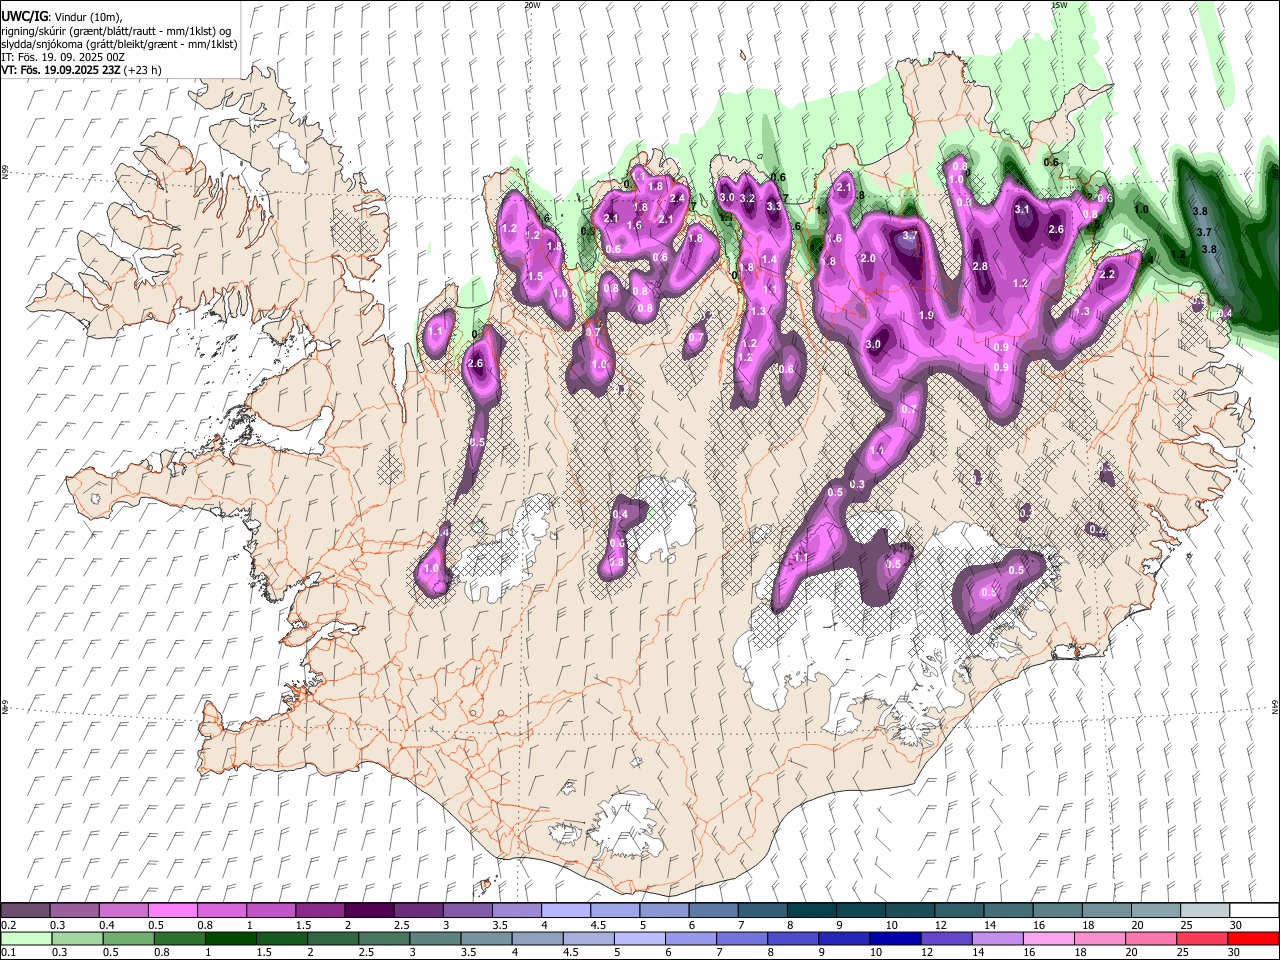Click the '0.1' label on the lower legend
Image resolution: width=1280 pixels, height=960 pixels.
[x=9, y=953]
